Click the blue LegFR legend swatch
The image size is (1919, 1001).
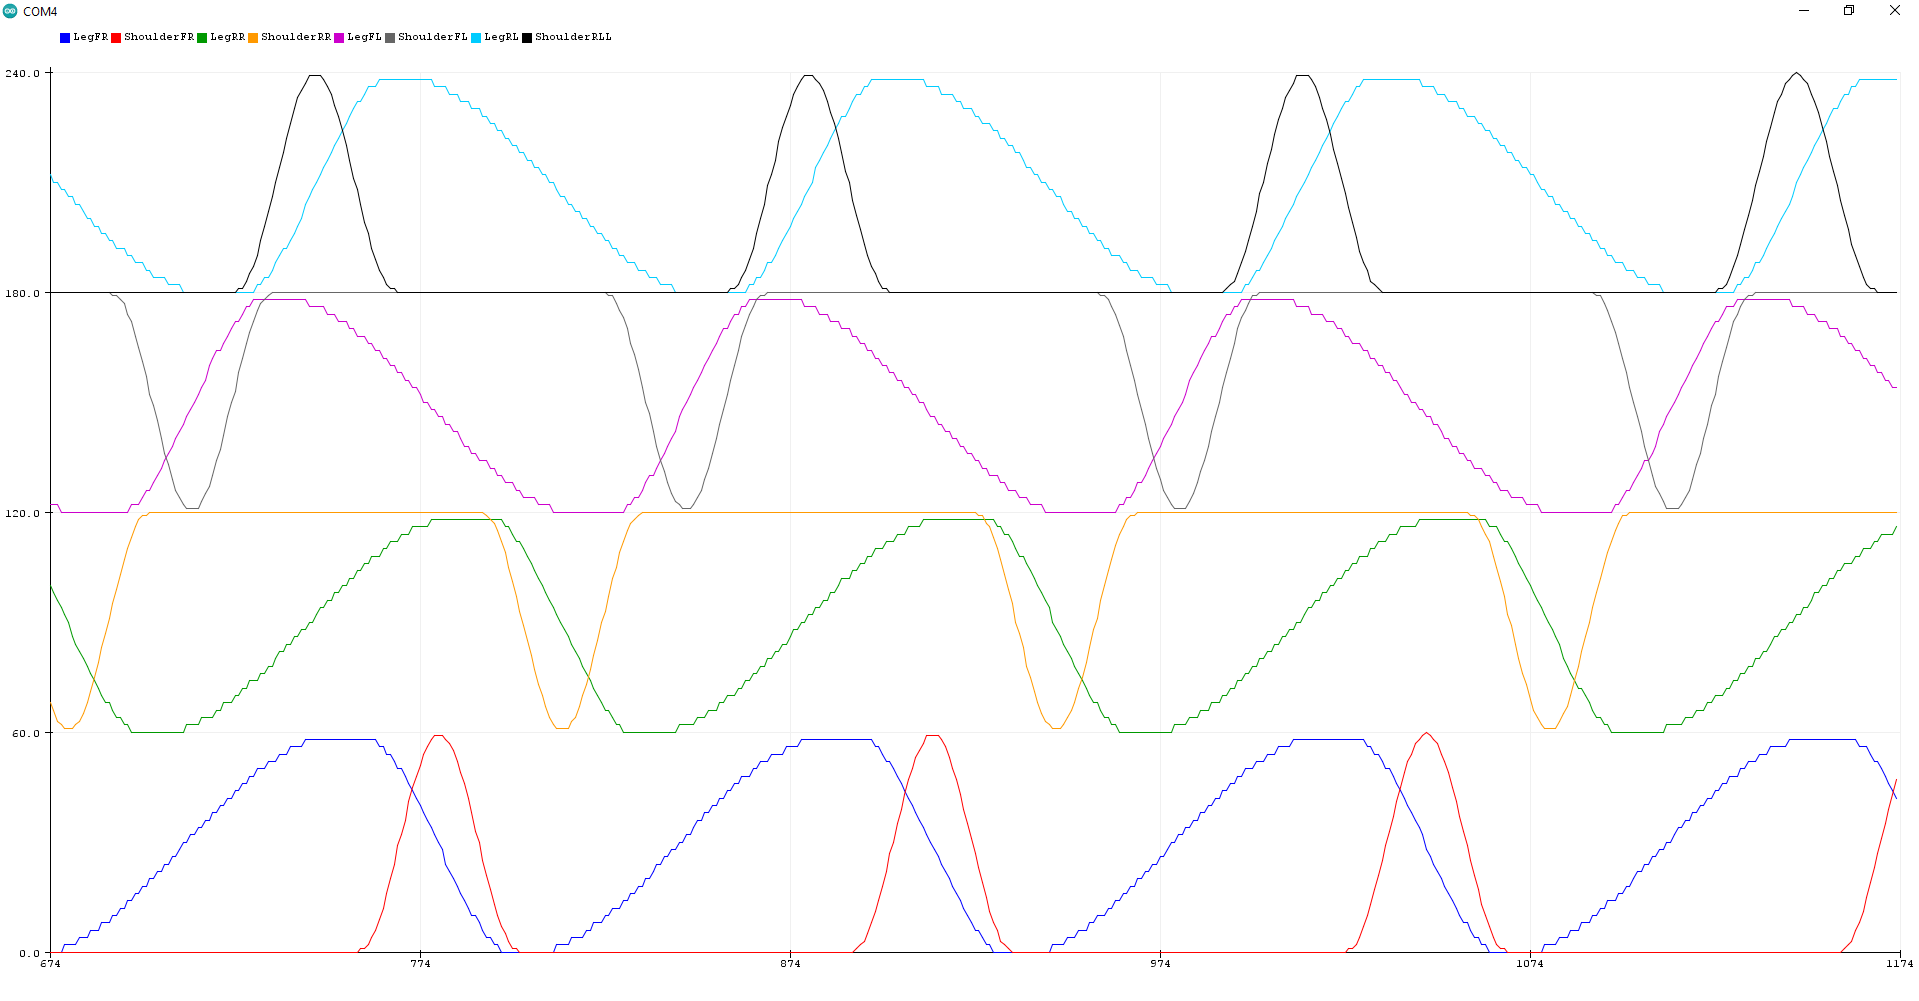(x=65, y=38)
